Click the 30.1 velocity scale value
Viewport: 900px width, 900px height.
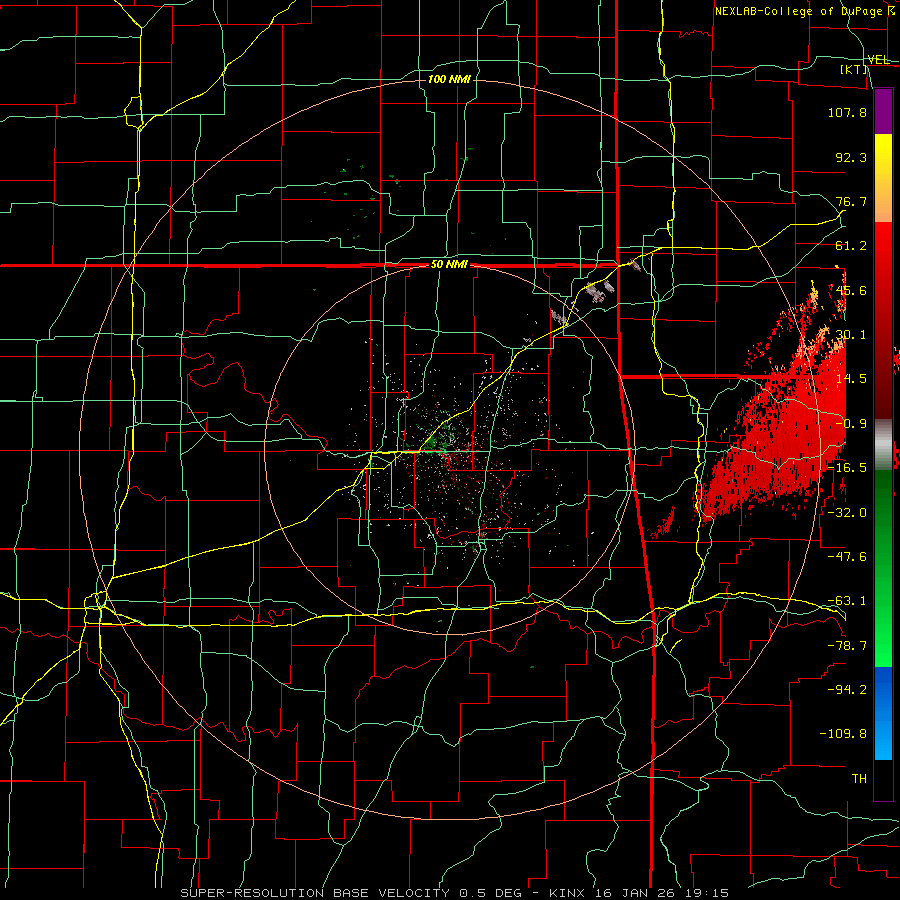coord(851,335)
